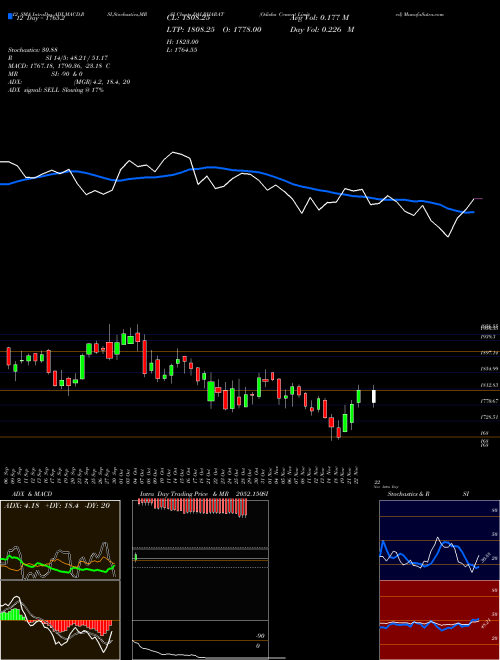
Task: Click 'ADX: 4.18 +DY: 18.4 -DY: 20' header
Action: pyautogui.click(x=57, y=506)
